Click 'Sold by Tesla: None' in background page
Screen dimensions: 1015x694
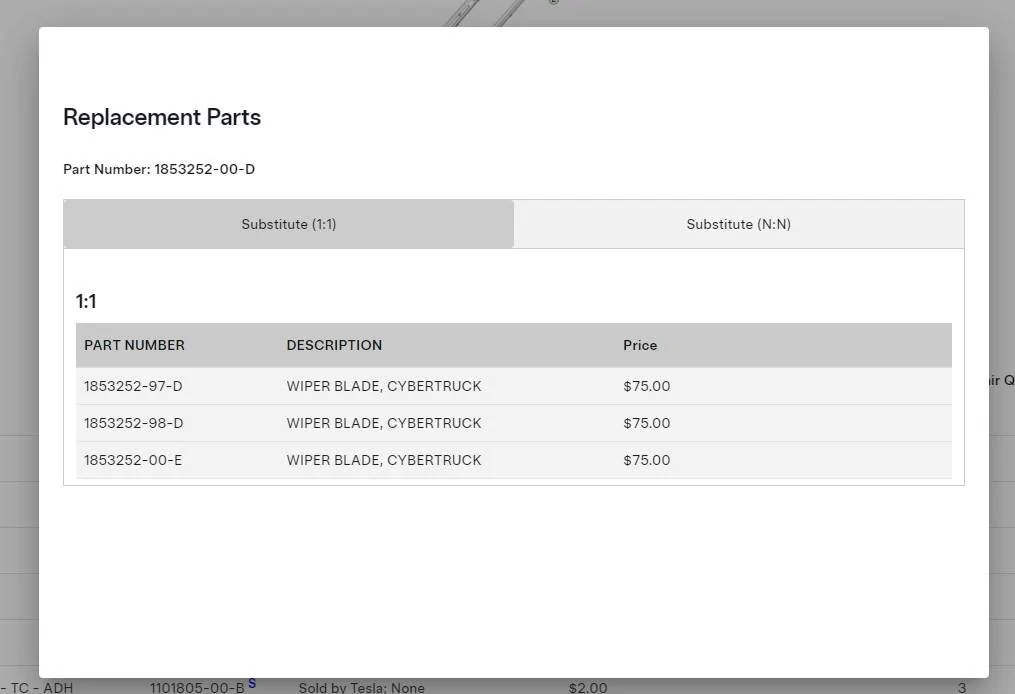point(361,688)
